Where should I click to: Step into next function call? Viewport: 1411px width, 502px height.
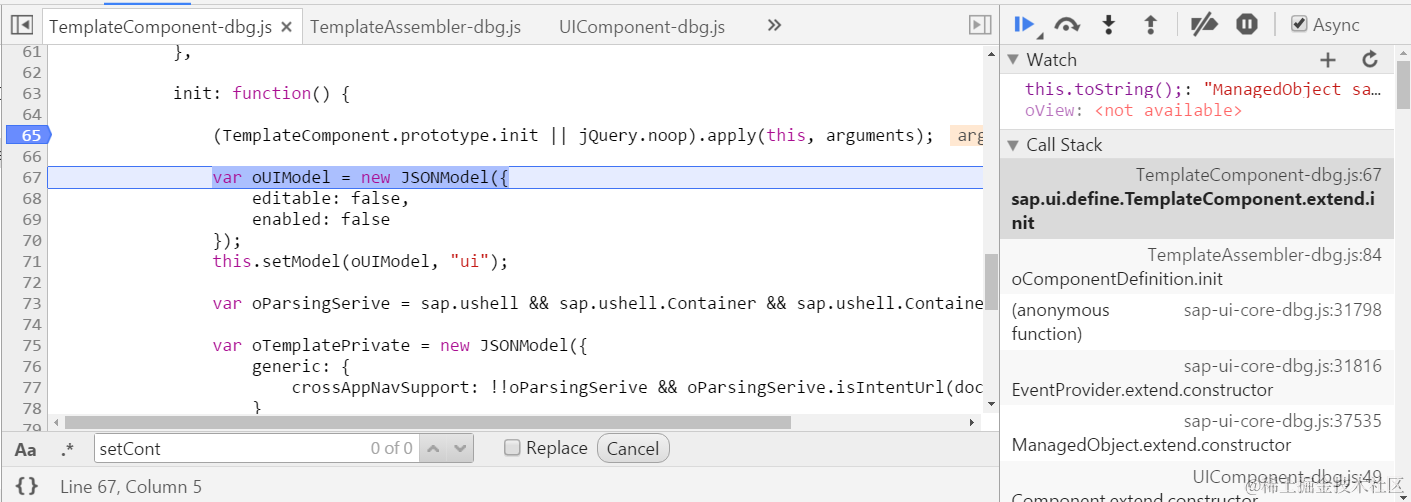(x=1108, y=25)
